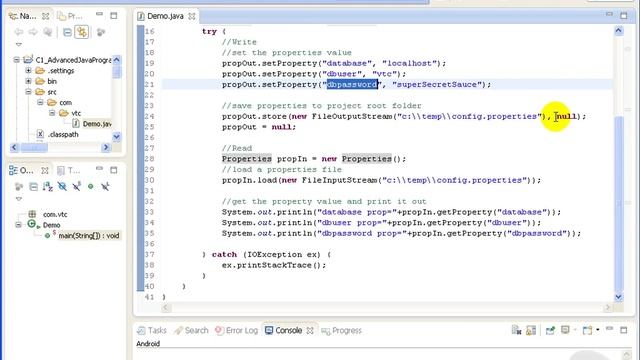
Task: Maximize the Outline panel
Action: point(114,170)
